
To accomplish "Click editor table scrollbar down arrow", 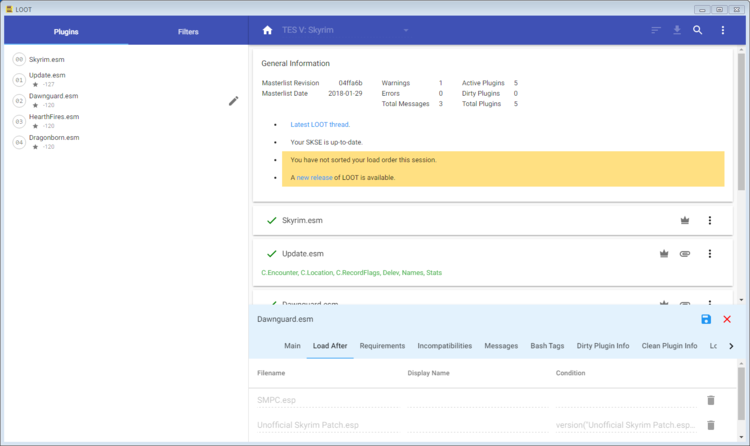I will (x=741, y=437).
